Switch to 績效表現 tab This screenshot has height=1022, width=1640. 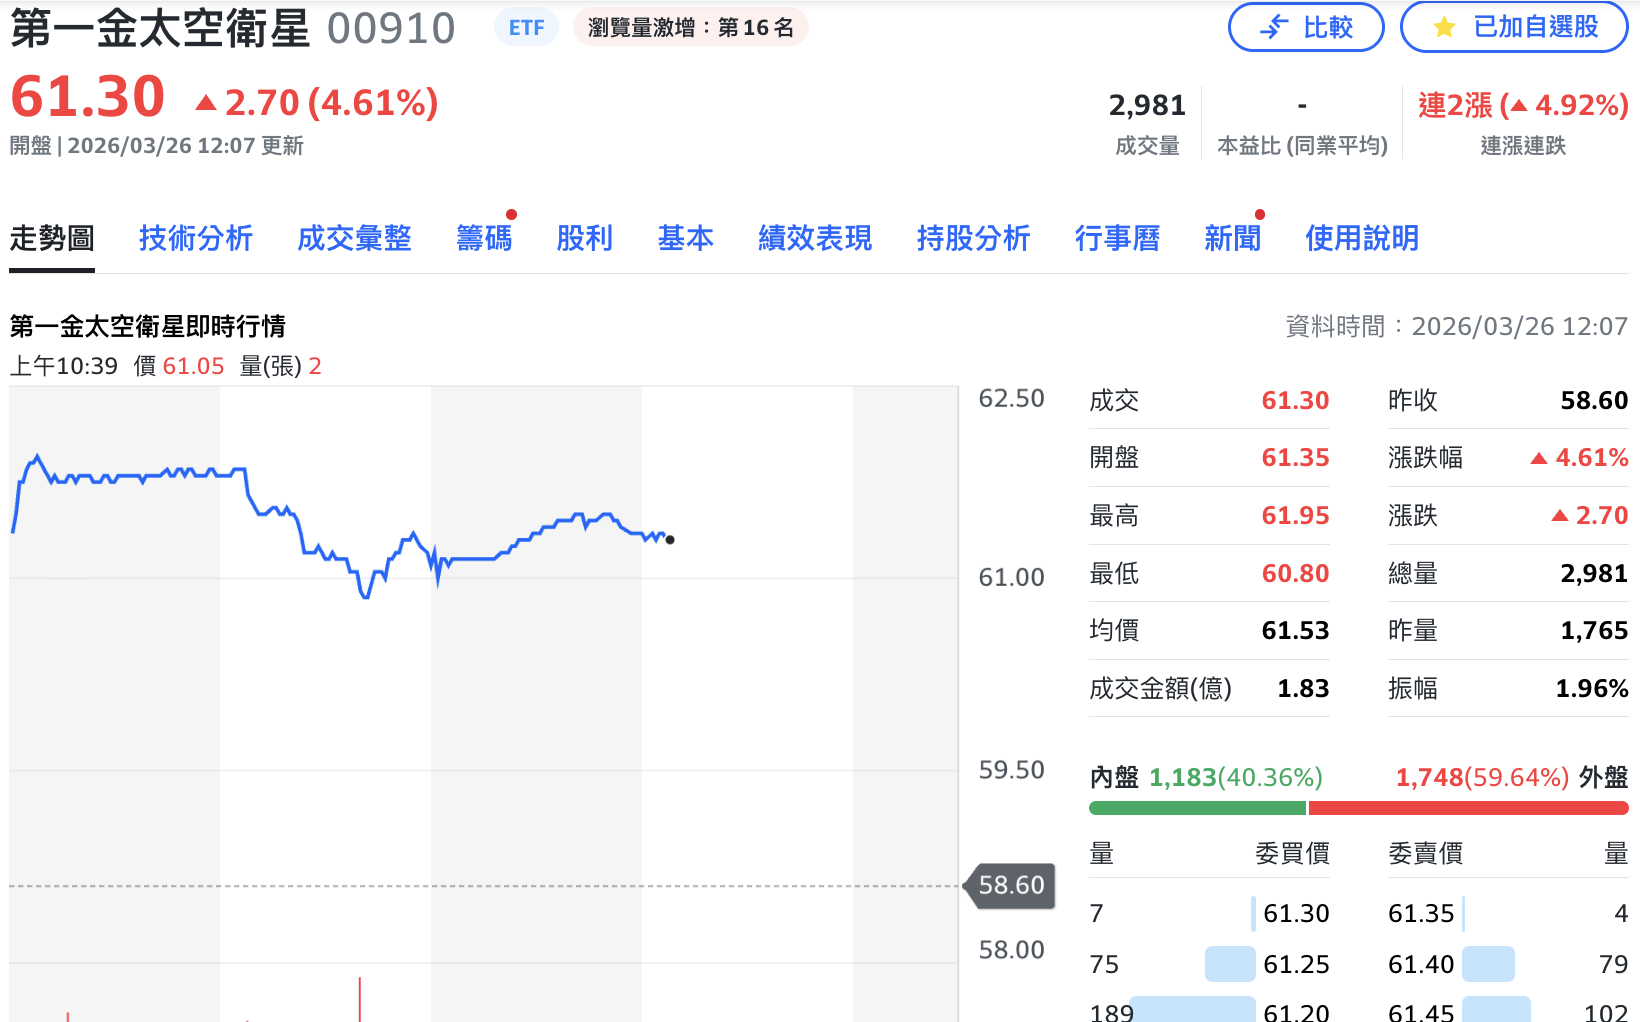[x=814, y=239]
